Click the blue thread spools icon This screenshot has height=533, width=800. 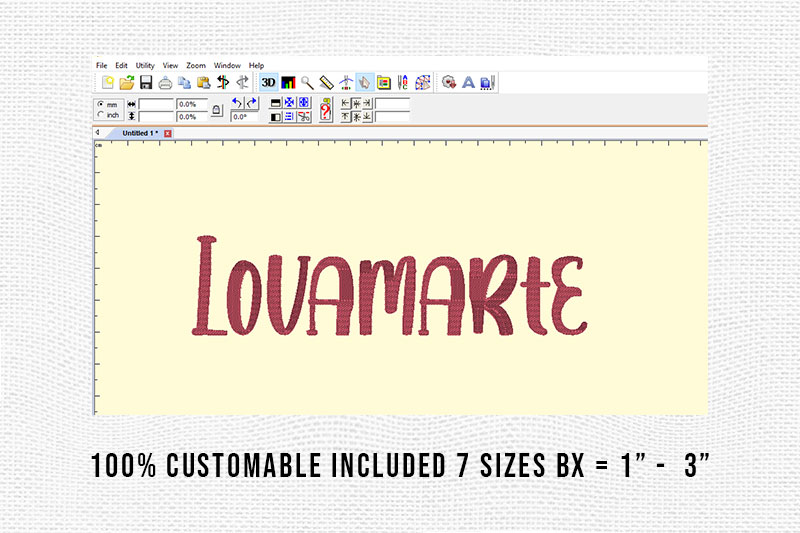click(488, 82)
